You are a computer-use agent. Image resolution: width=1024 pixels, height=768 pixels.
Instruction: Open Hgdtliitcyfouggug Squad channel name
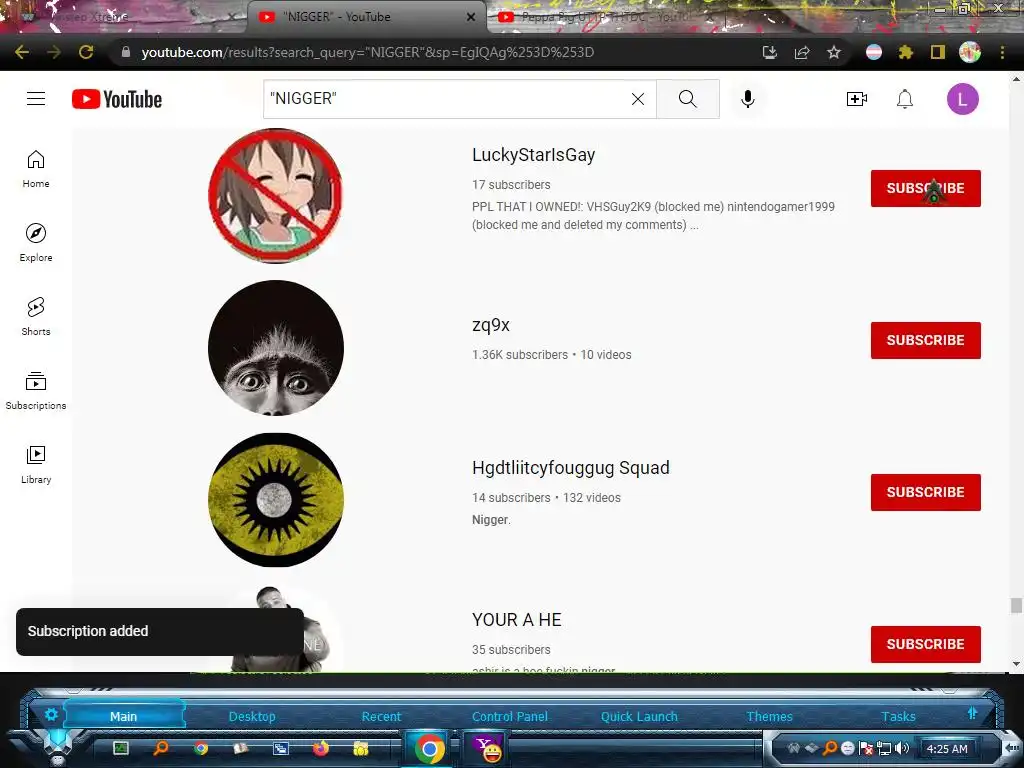[571, 468]
